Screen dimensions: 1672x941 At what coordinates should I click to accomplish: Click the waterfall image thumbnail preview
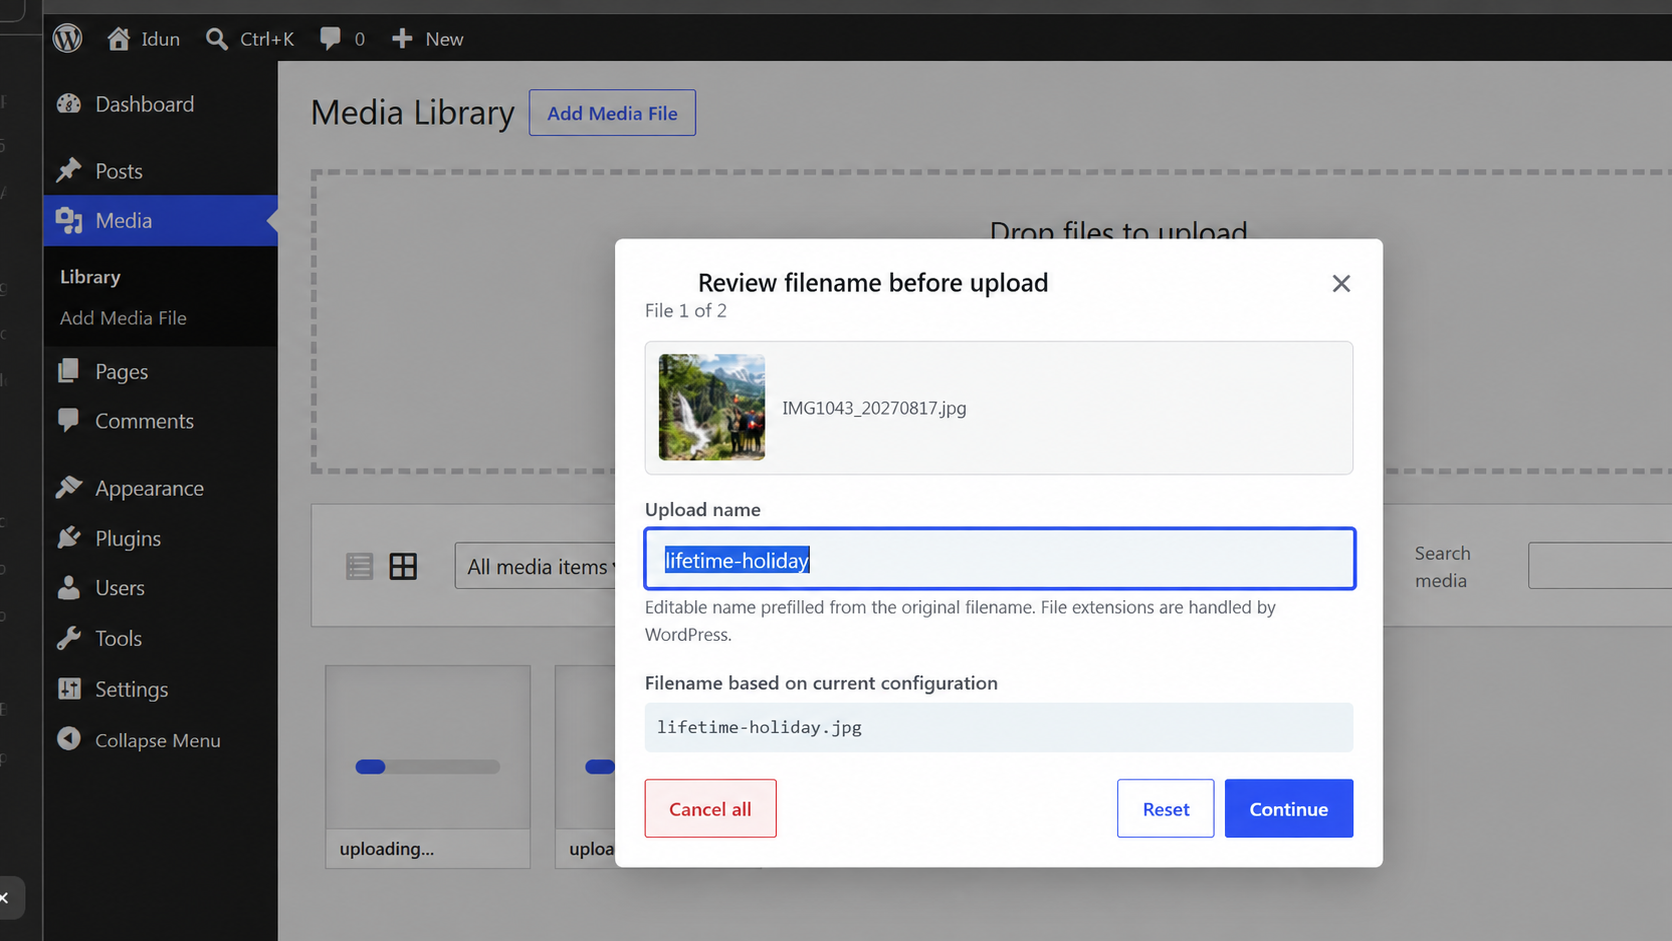coord(712,407)
